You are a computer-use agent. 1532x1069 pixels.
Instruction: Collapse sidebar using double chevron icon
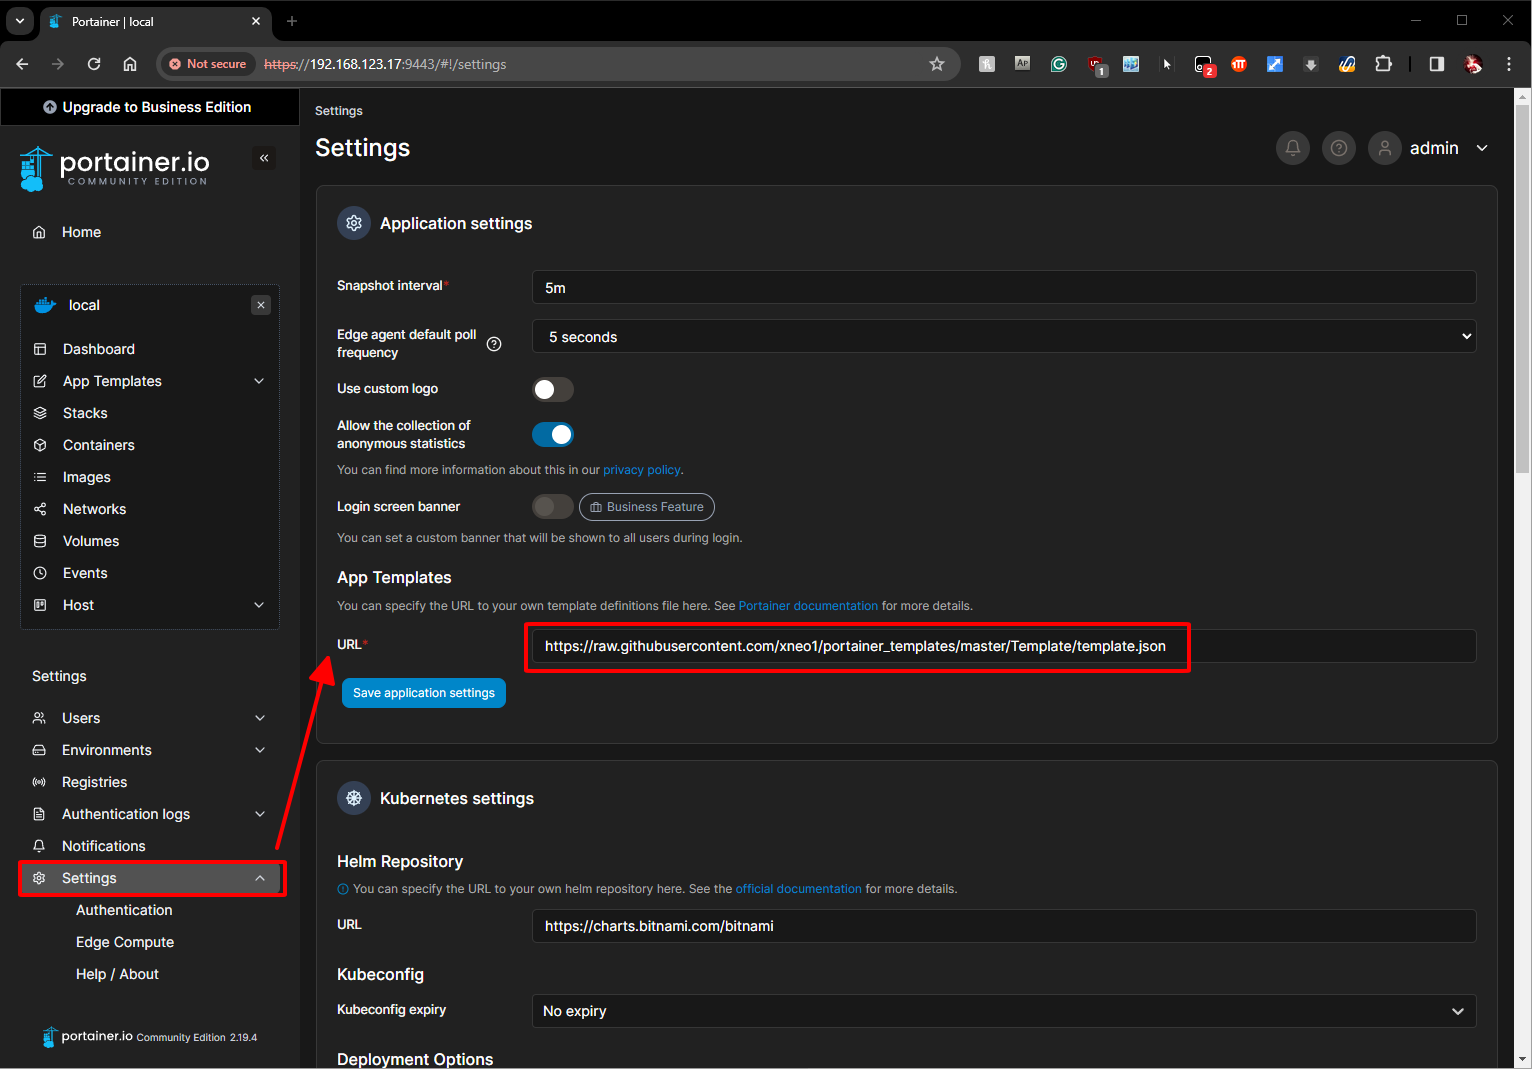coord(264,158)
